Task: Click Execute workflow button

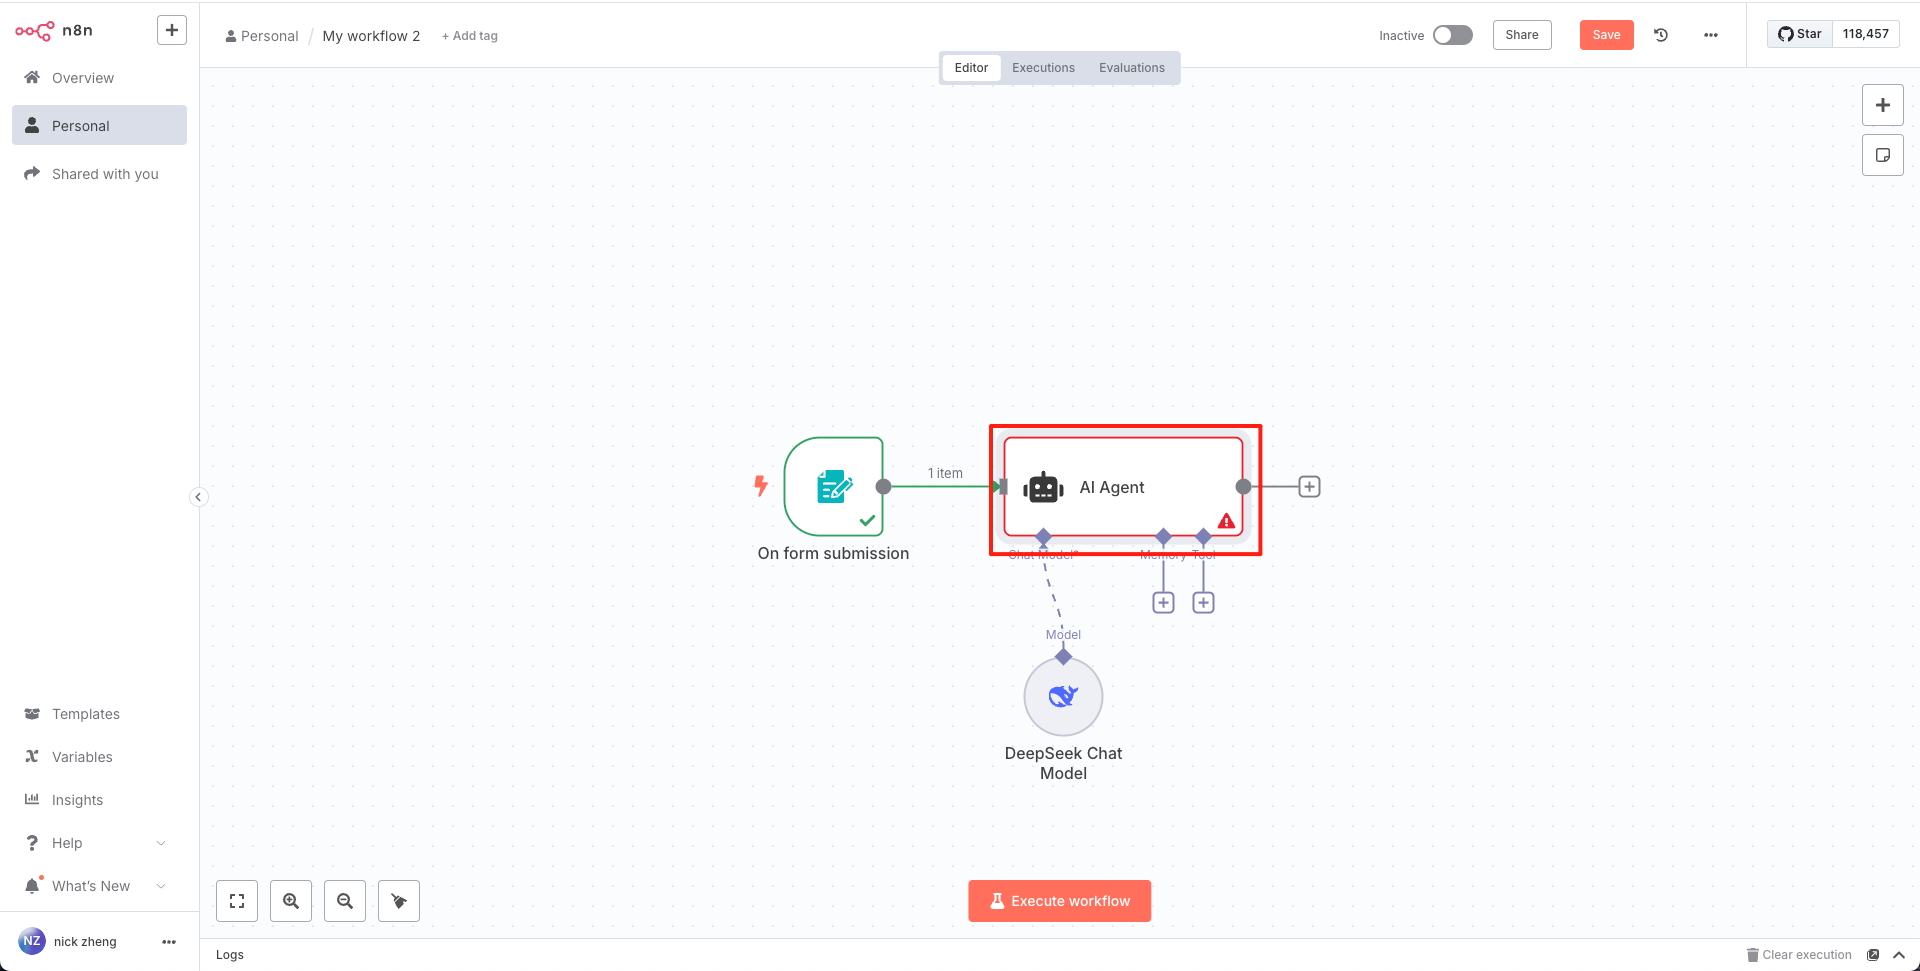Action: [1060, 901]
